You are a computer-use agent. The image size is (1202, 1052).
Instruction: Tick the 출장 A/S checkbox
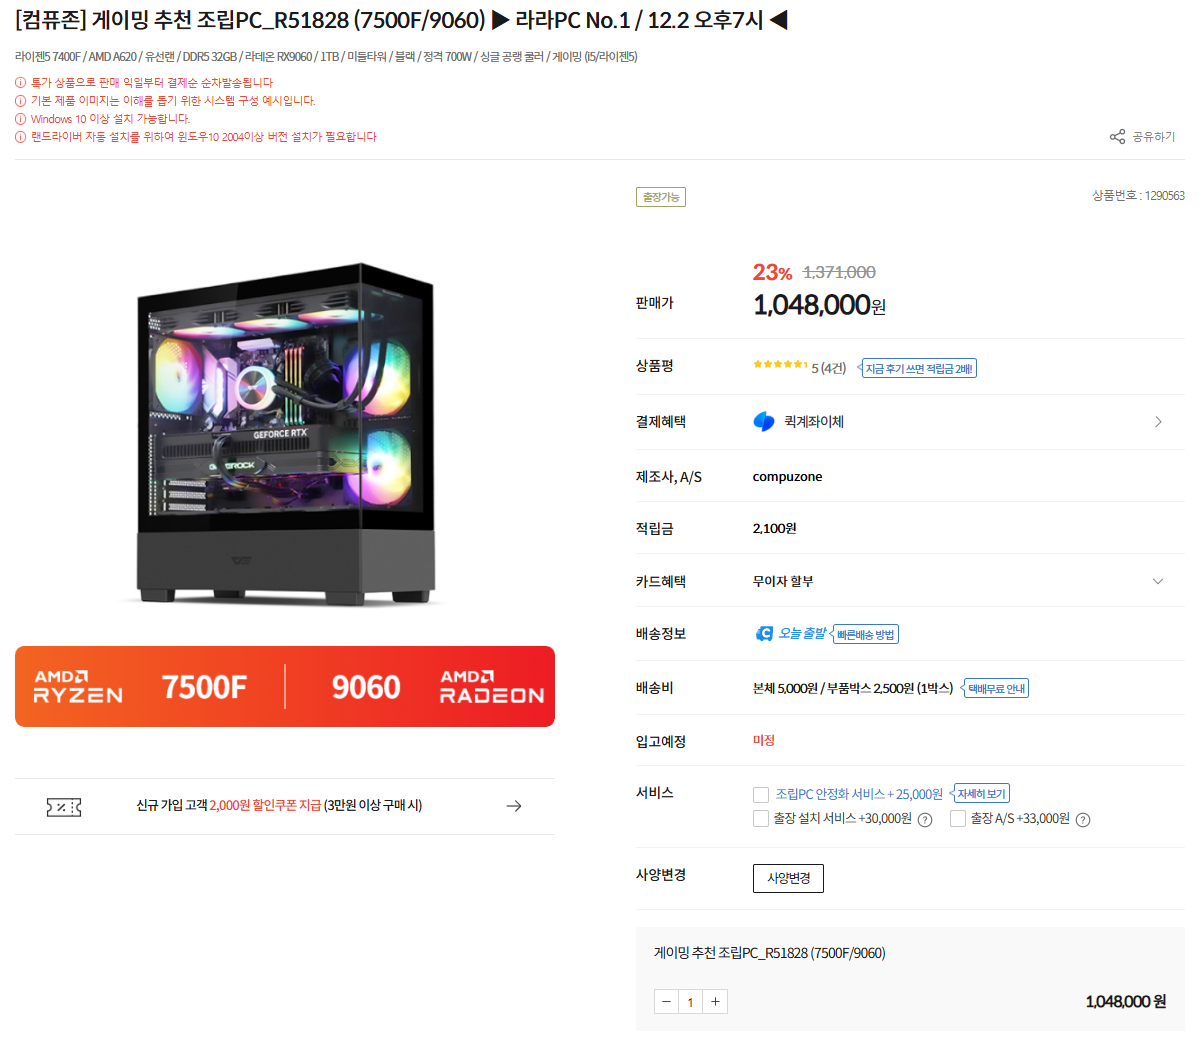958,819
